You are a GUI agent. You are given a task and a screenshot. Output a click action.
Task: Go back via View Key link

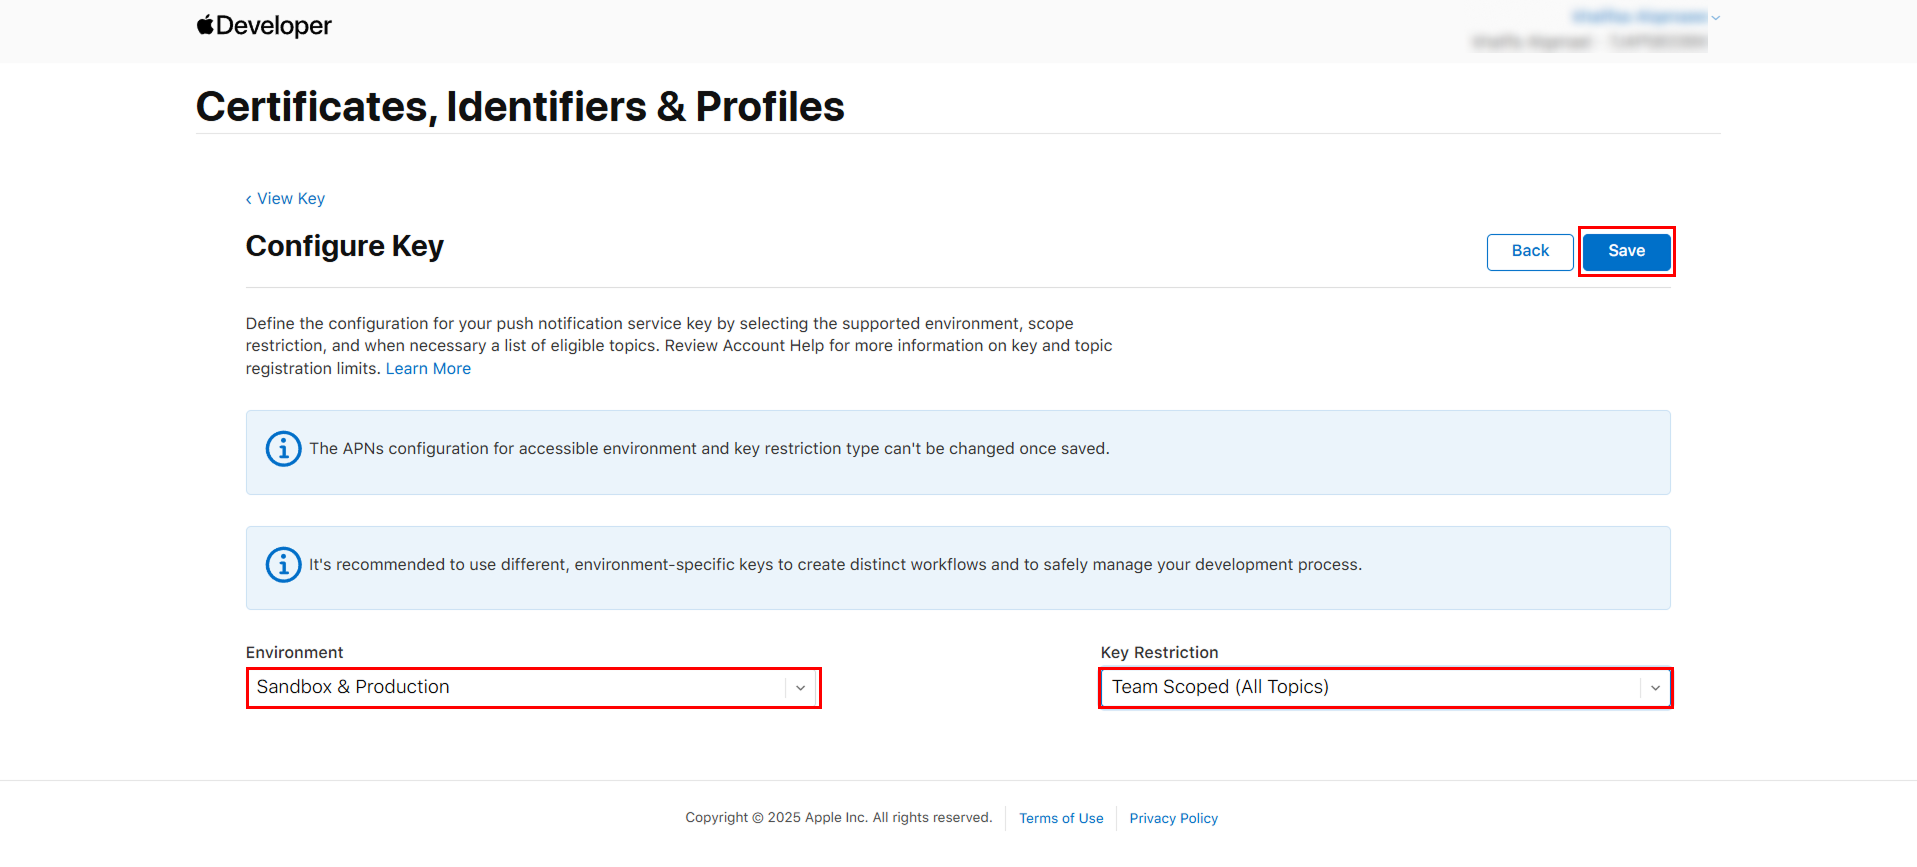point(291,199)
